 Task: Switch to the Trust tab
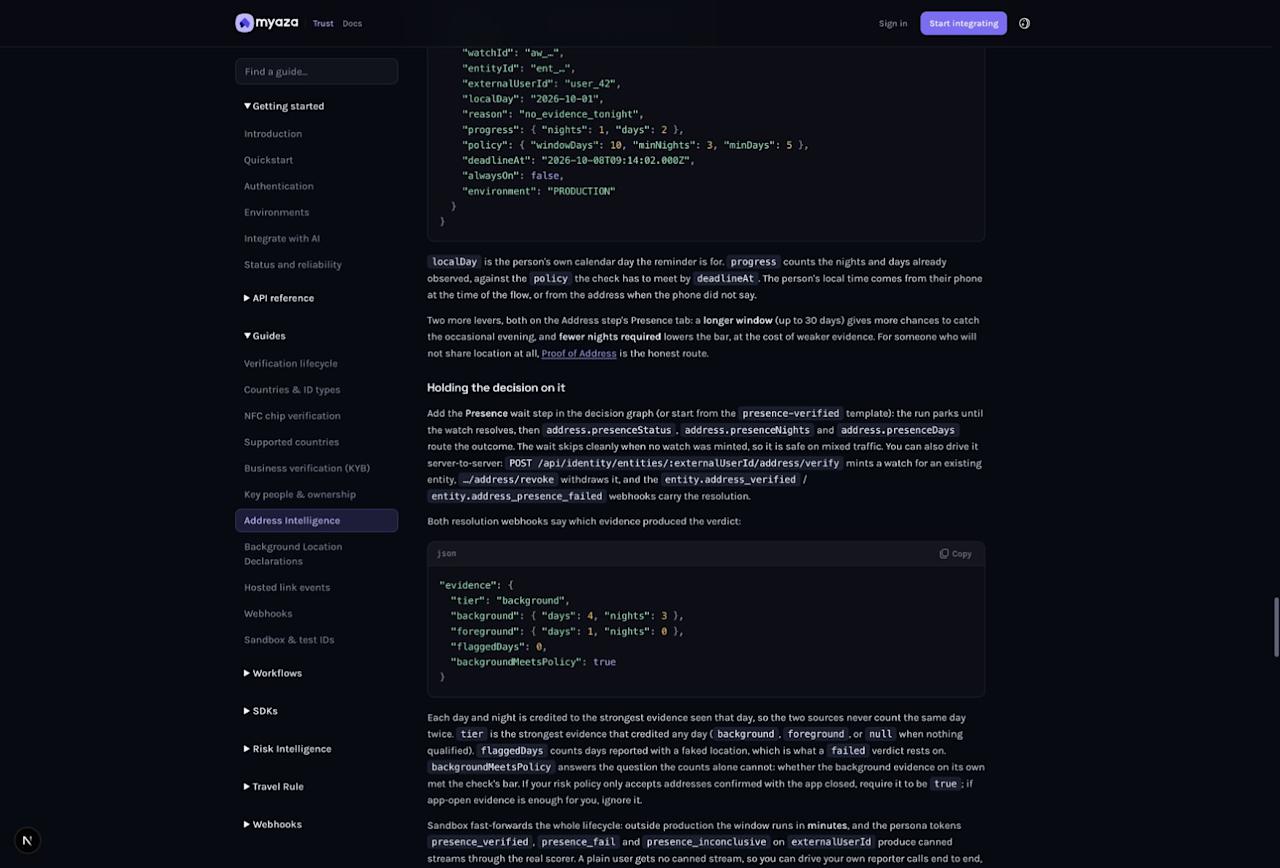(323, 23)
